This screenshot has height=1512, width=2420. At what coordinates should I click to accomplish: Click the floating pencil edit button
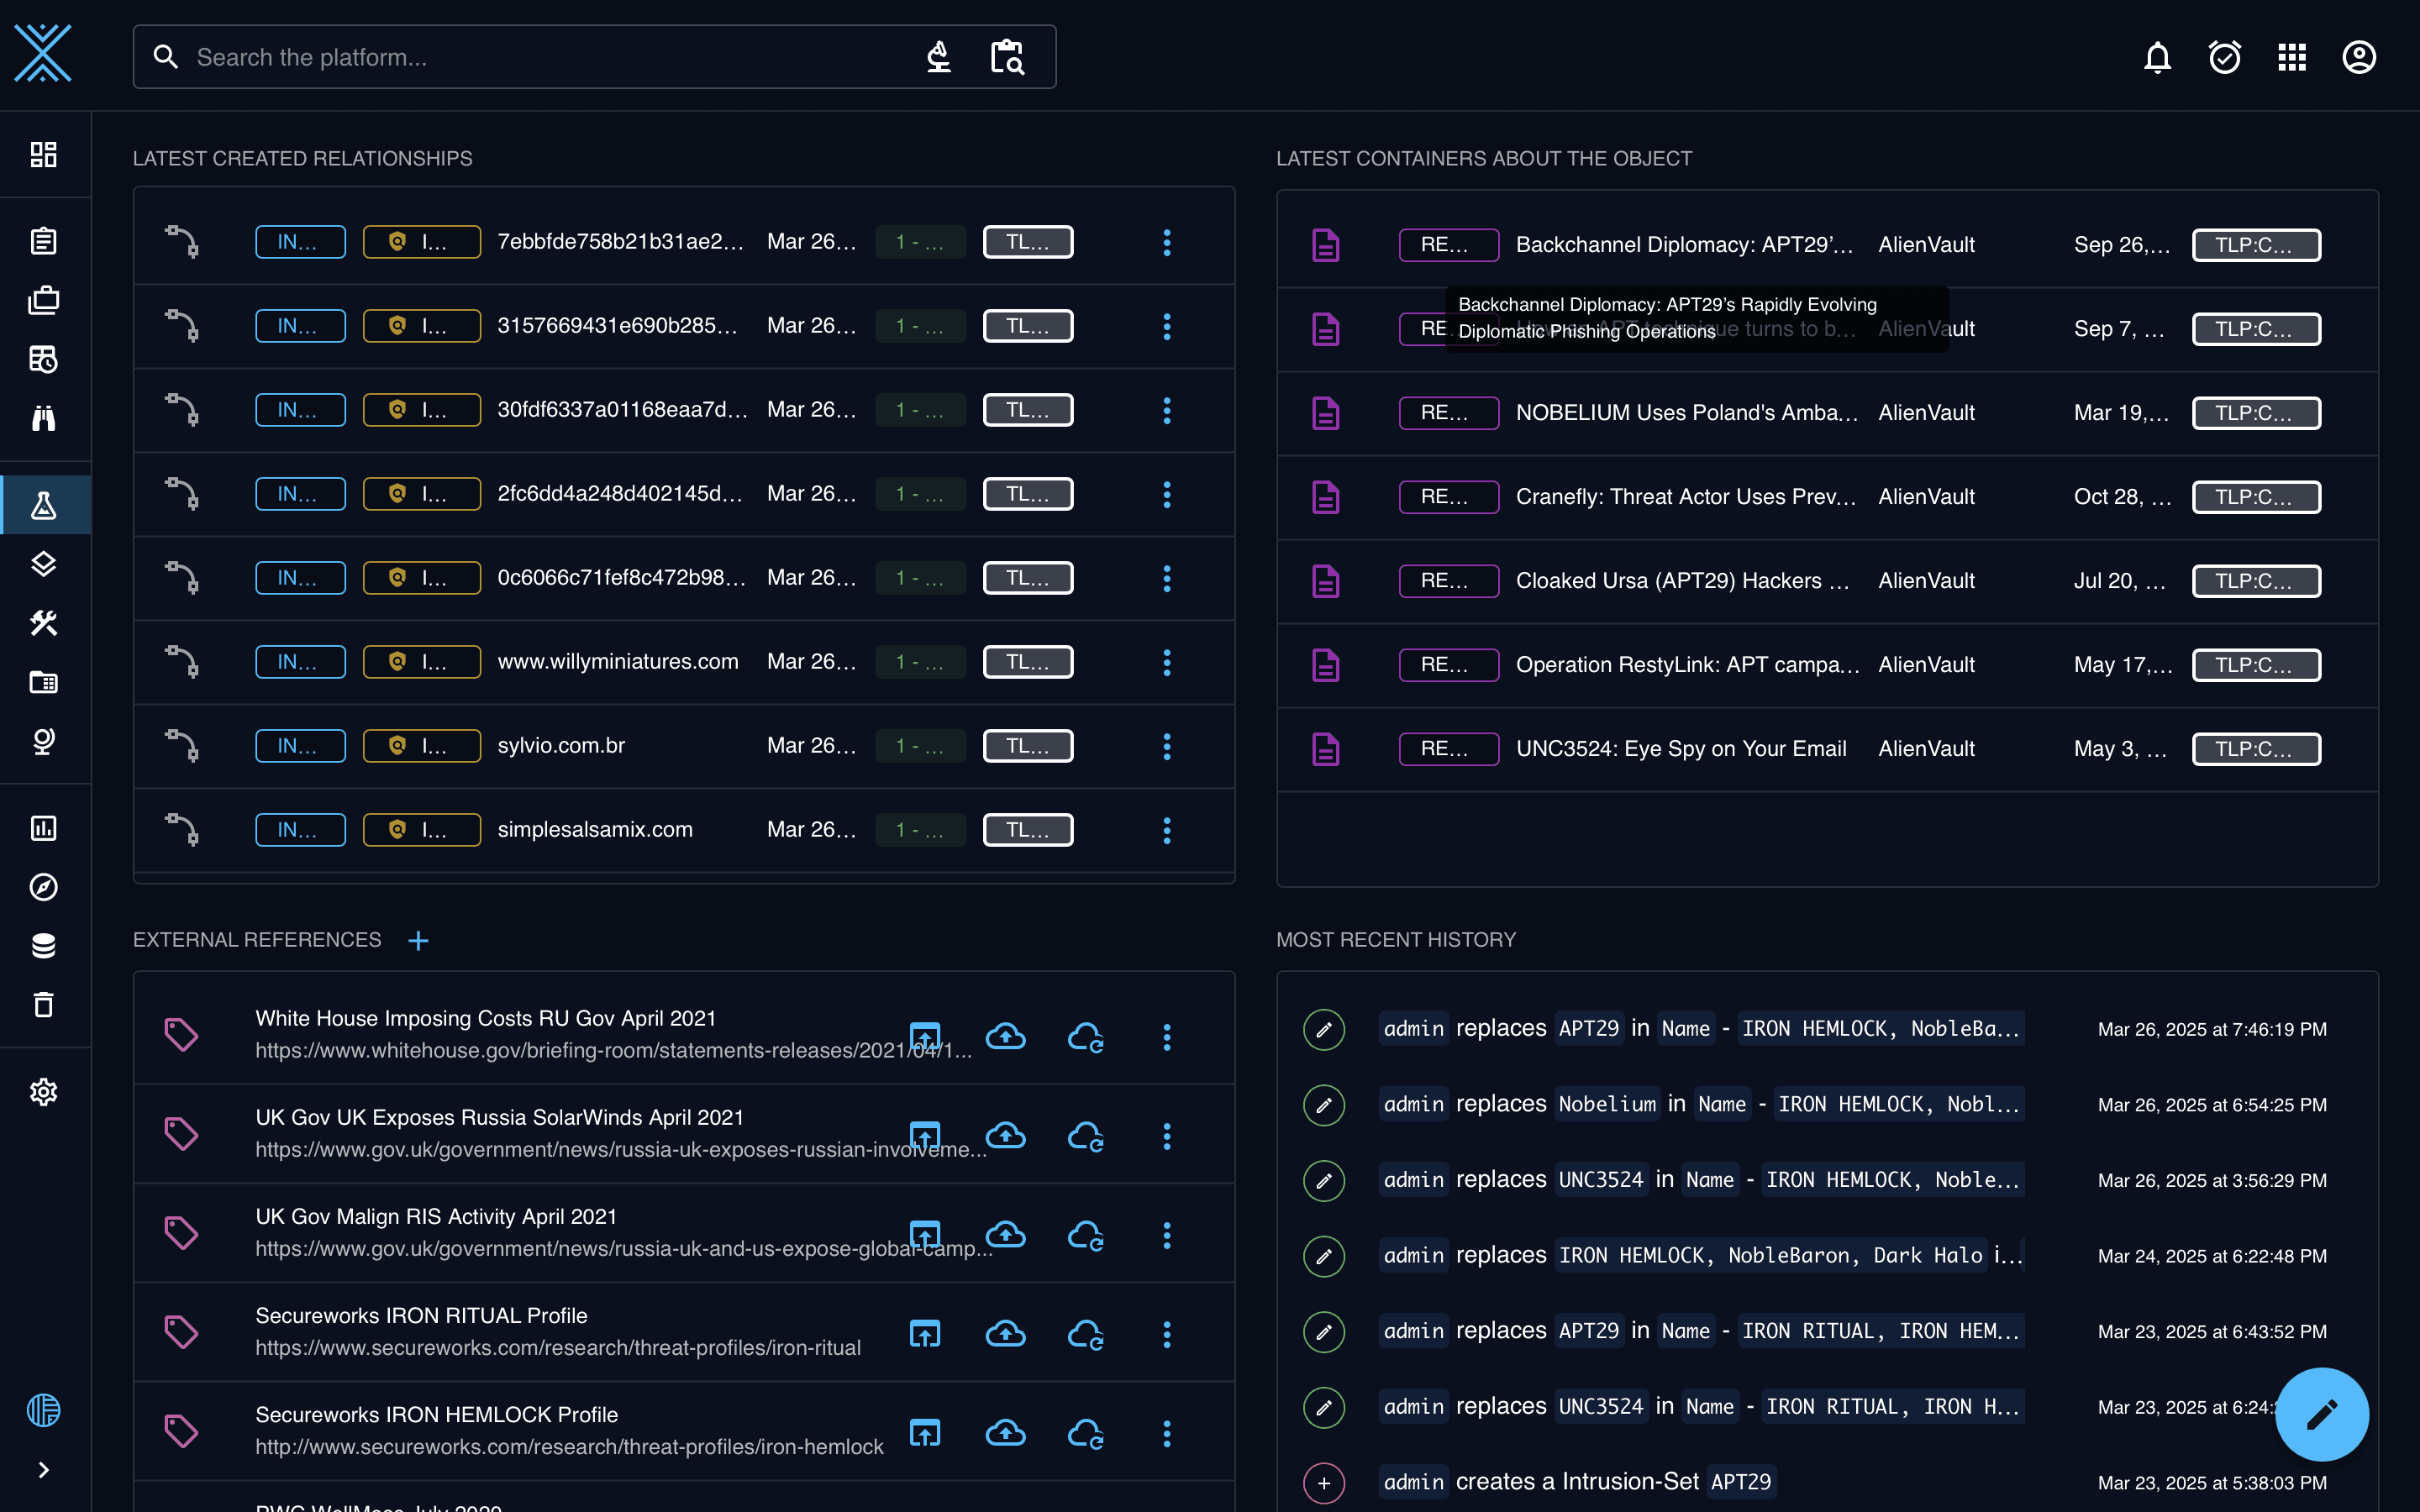pos(2321,1414)
